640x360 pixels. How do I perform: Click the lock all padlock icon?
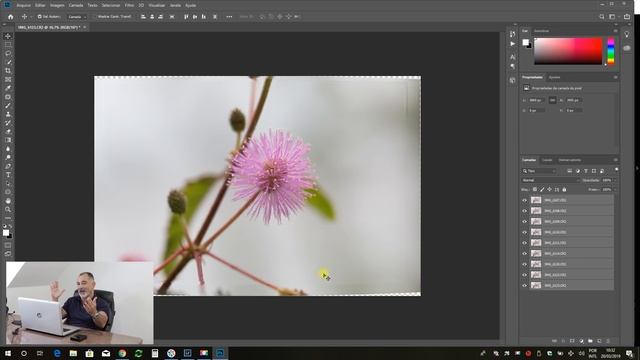point(564,189)
